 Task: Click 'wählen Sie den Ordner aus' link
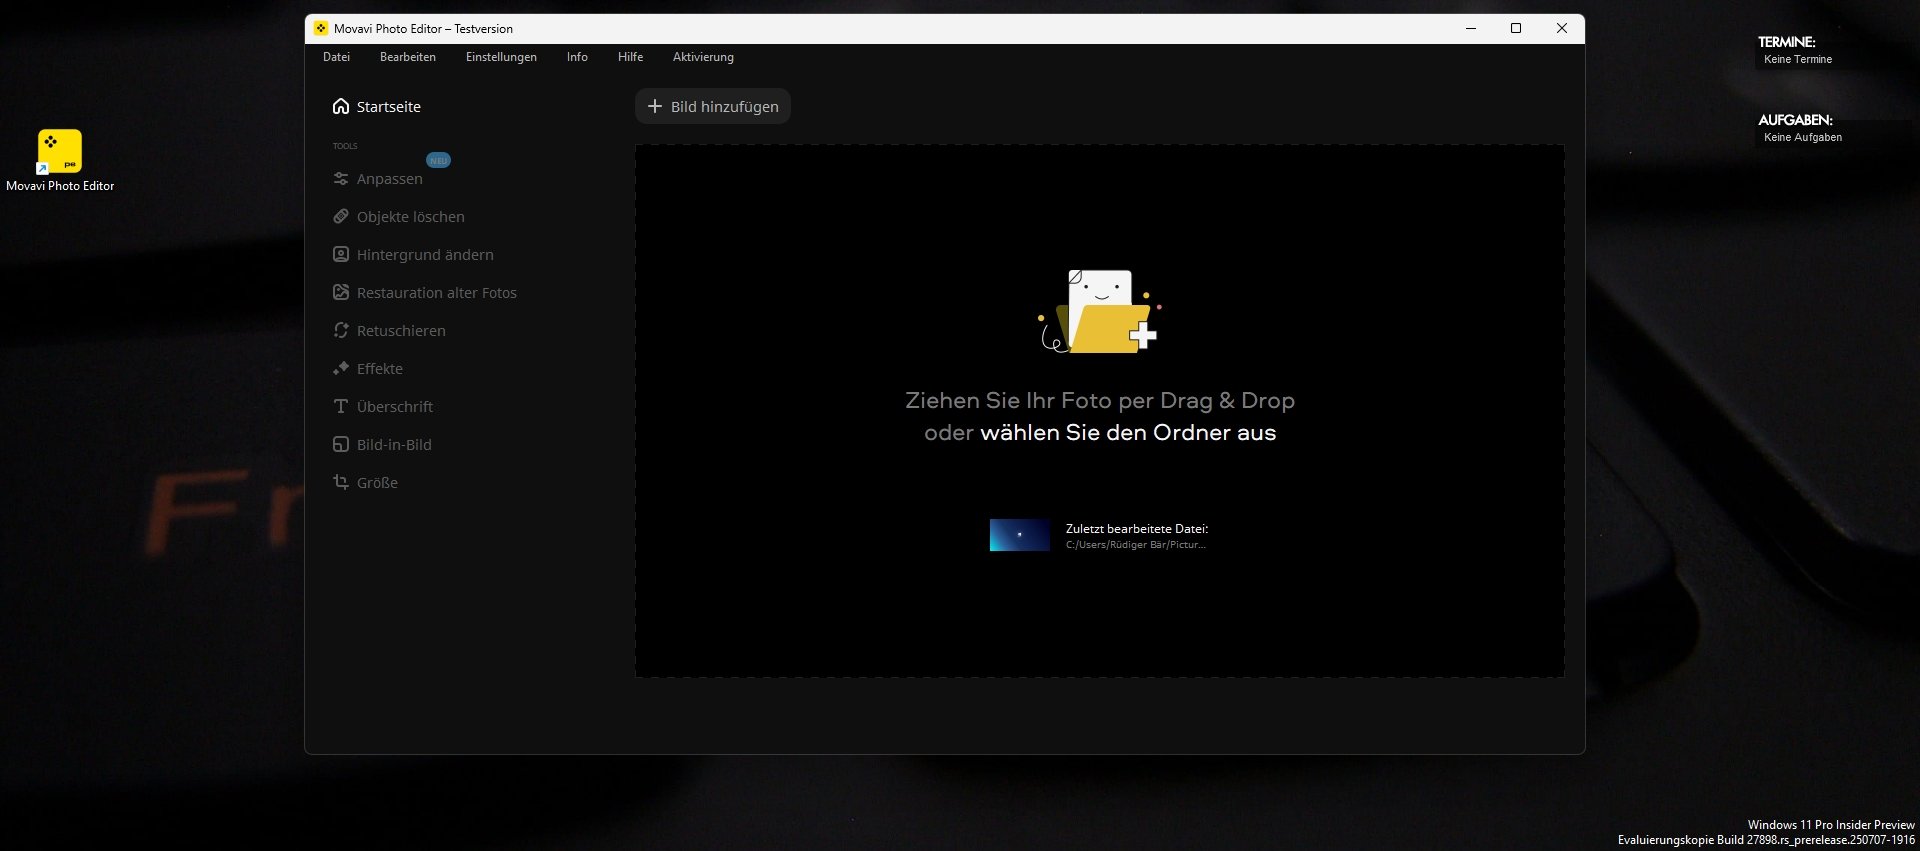[x=1128, y=432]
